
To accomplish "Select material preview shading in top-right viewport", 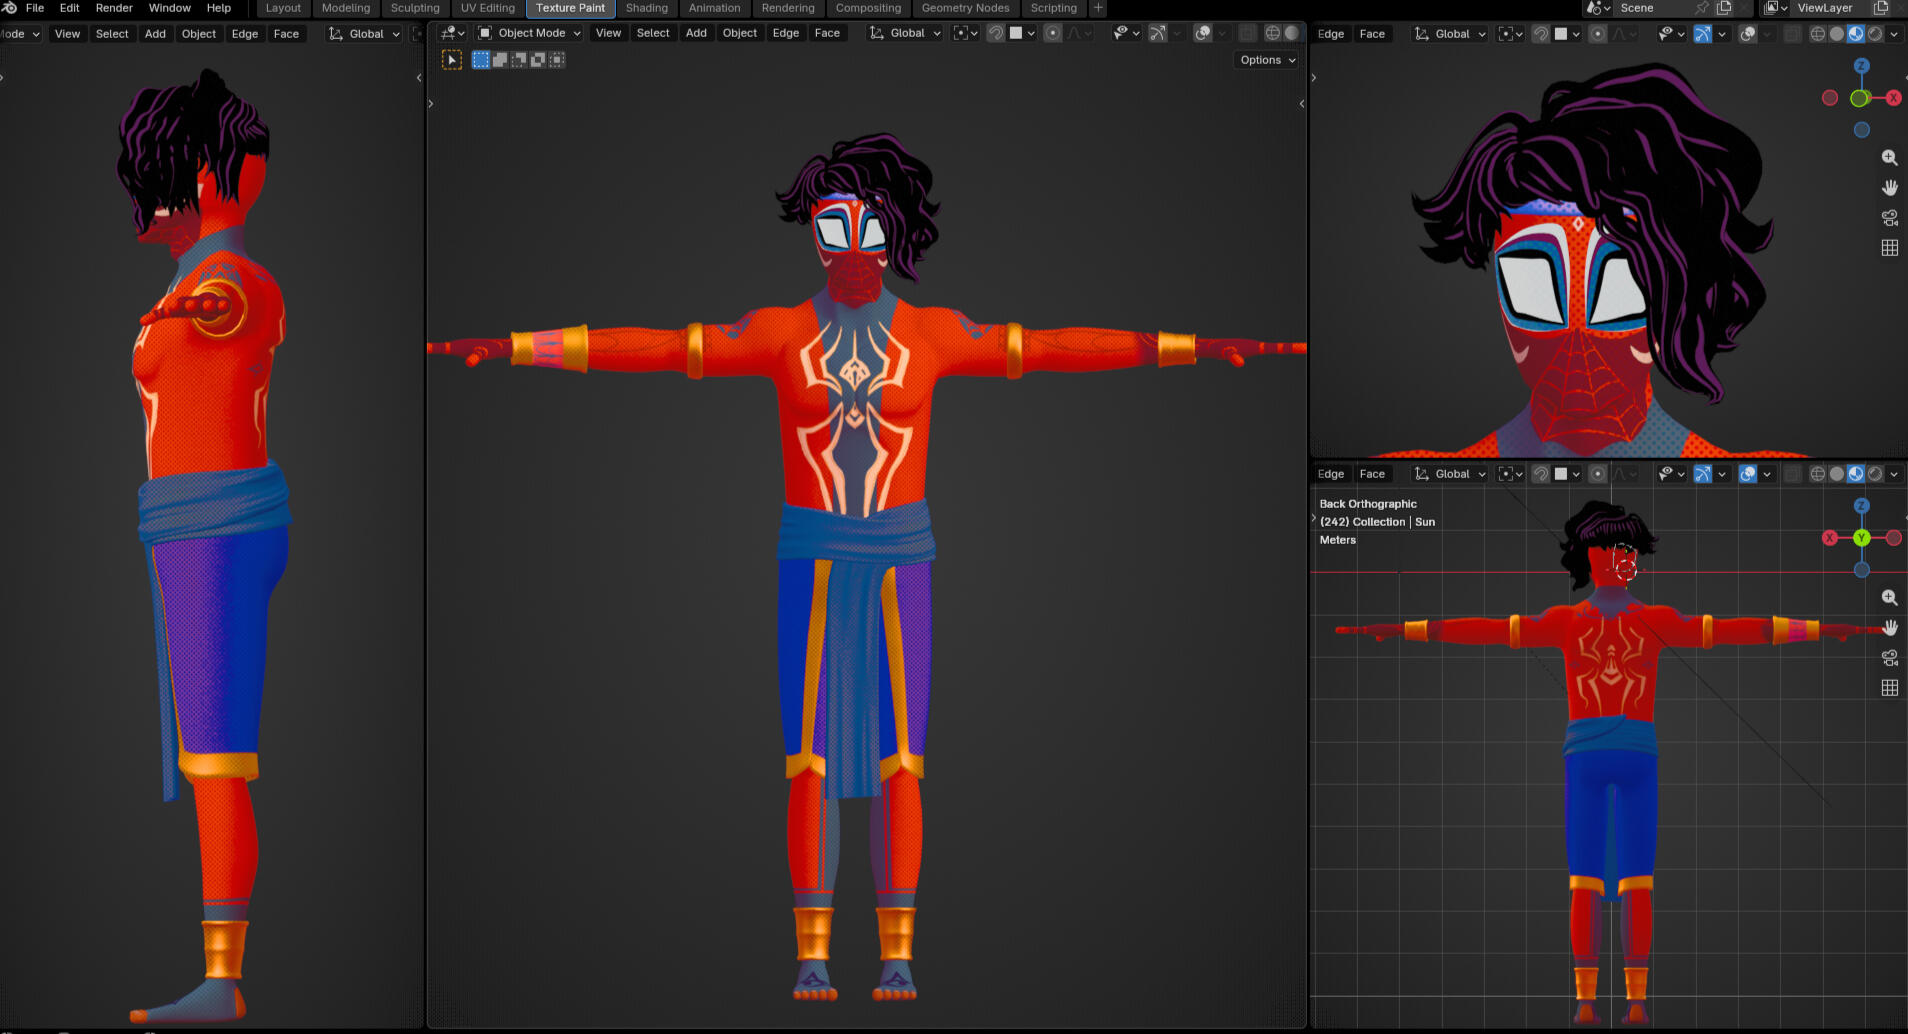I will (x=1856, y=34).
